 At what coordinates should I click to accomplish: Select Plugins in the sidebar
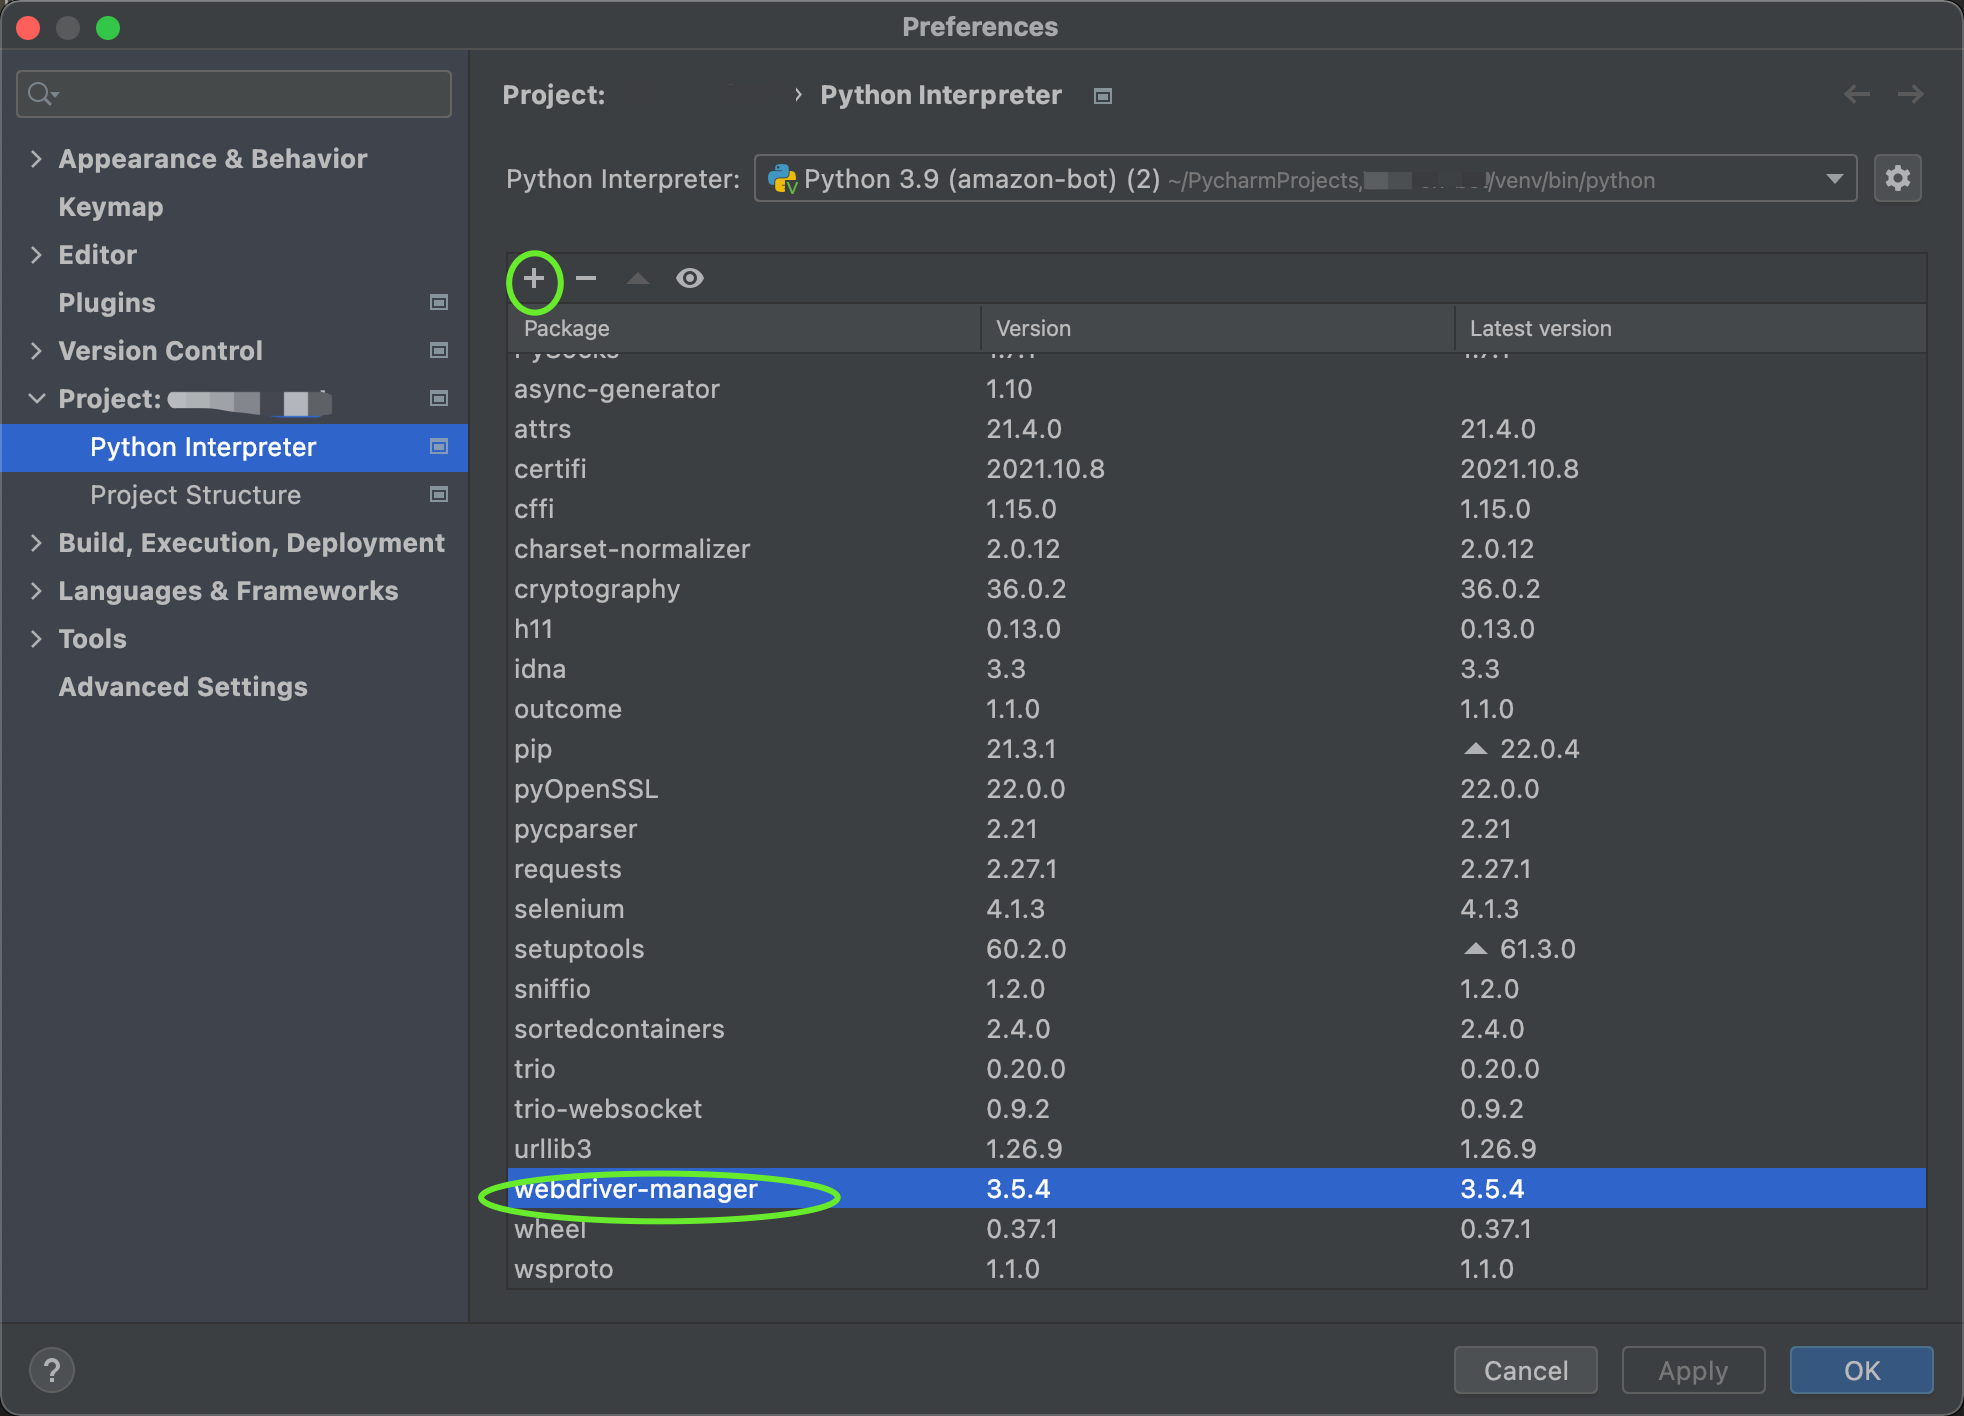click(x=106, y=302)
